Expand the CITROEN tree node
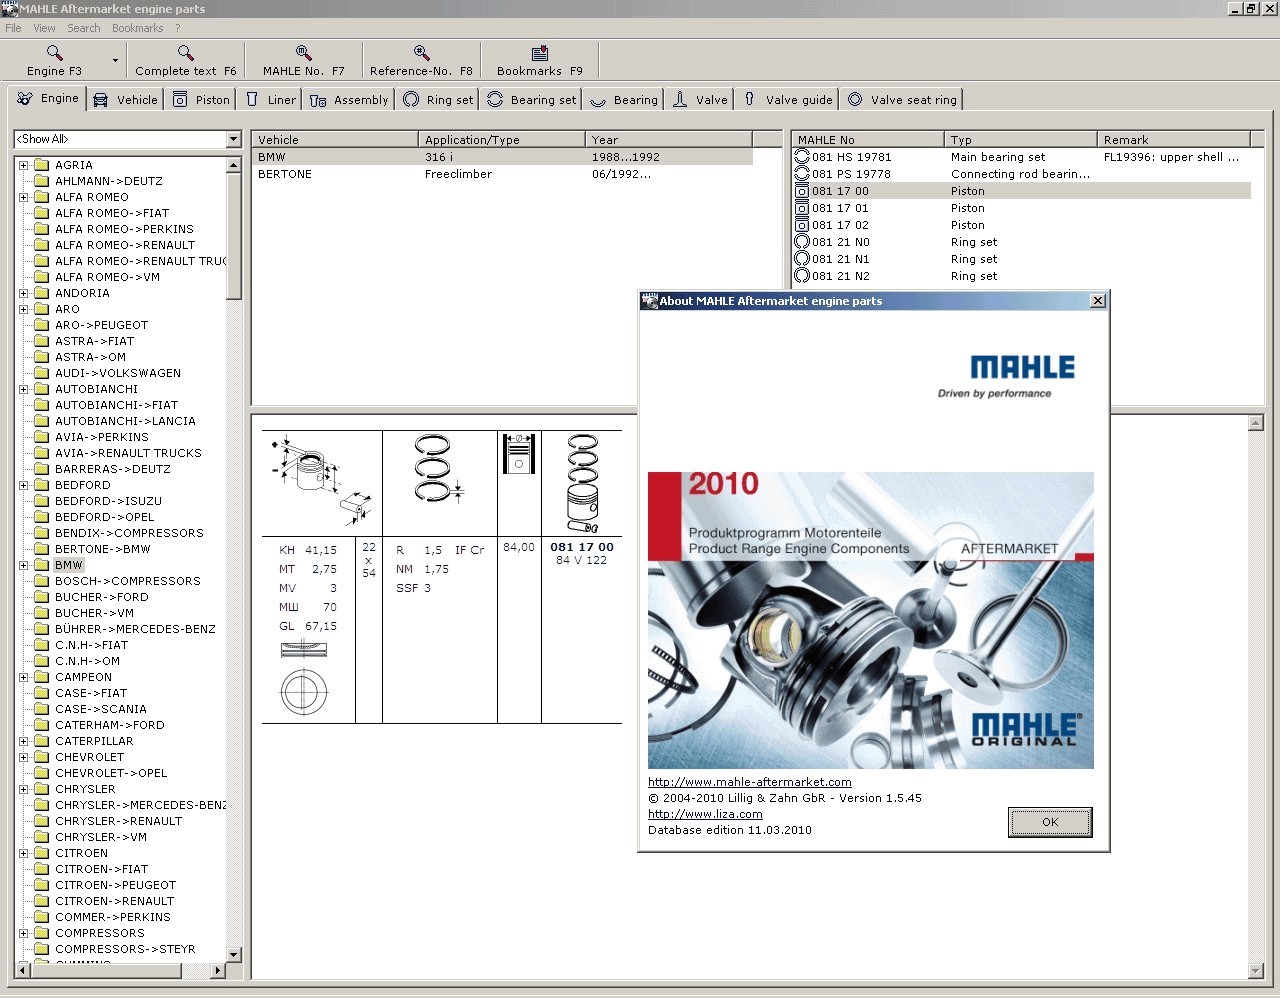The width and height of the screenshot is (1280, 998). click(22, 853)
